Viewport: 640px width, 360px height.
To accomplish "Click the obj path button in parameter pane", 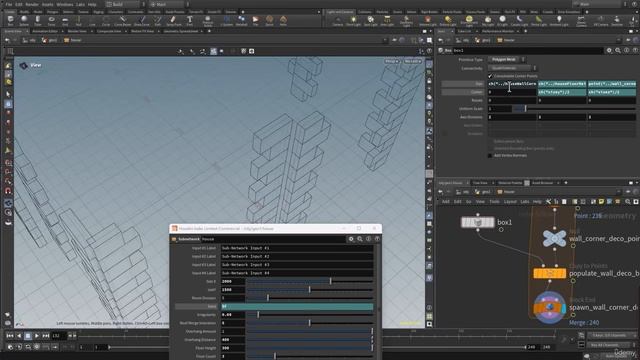I will click(462, 40).
